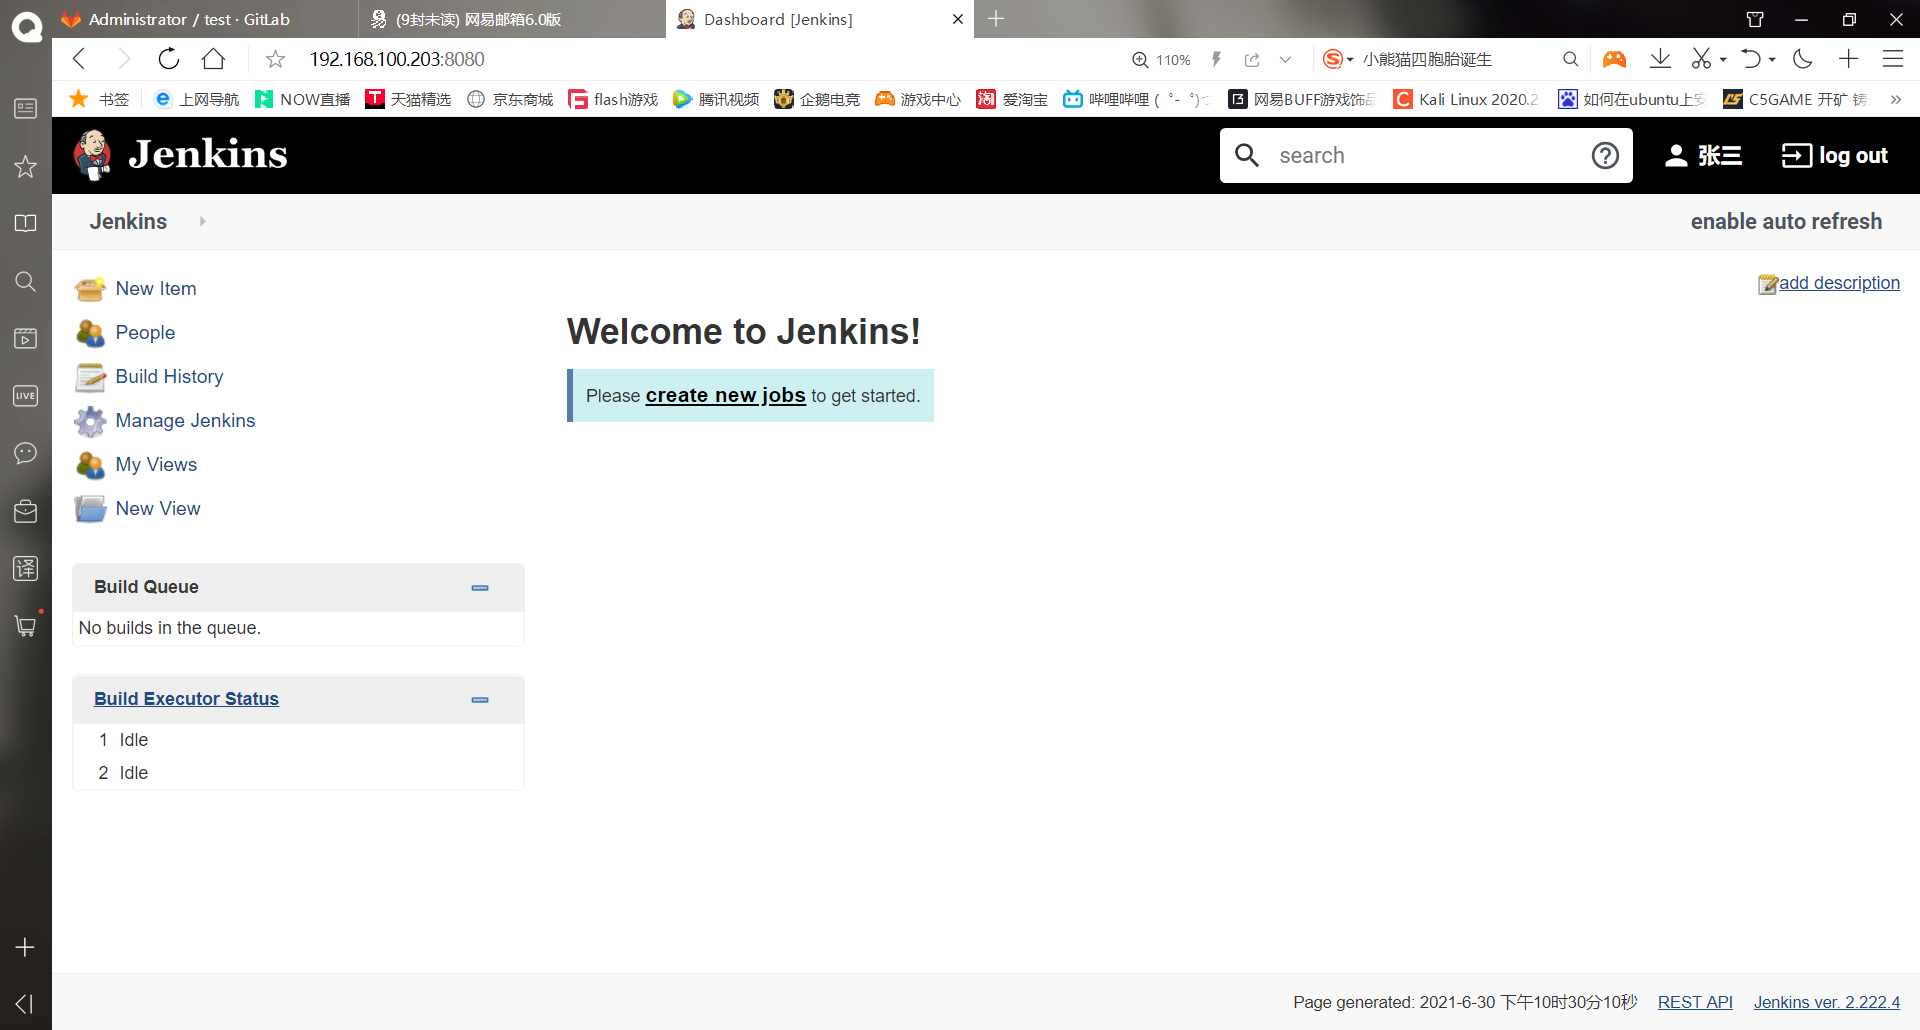Adjust the 110% page zoom control
The width and height of the screenshot is (1920, 1030).
pos(1160,59)
